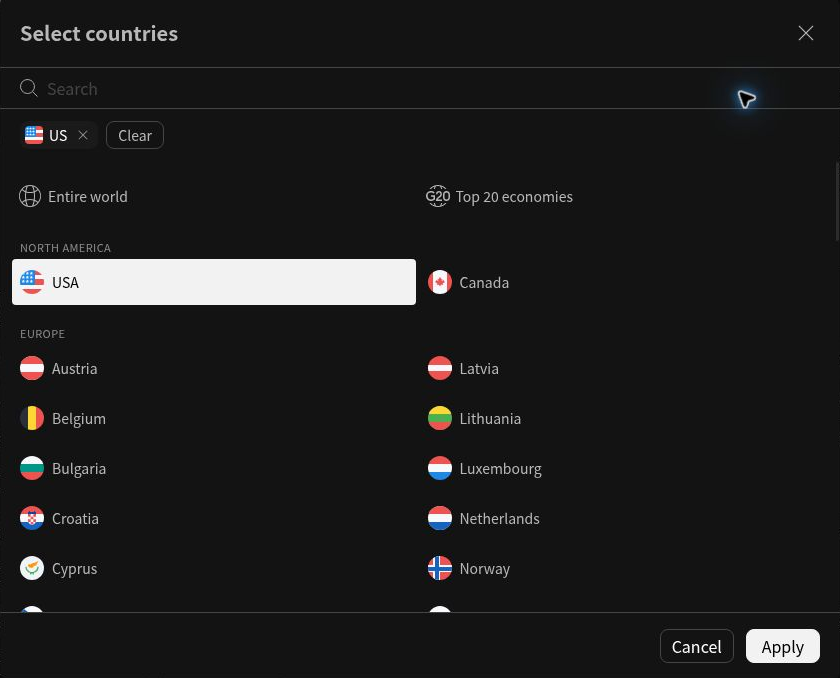Image resolution: width=840 pixels, height=678 pixels.
Task: Click the Latvia flag icon
Action: pos(440,368)
